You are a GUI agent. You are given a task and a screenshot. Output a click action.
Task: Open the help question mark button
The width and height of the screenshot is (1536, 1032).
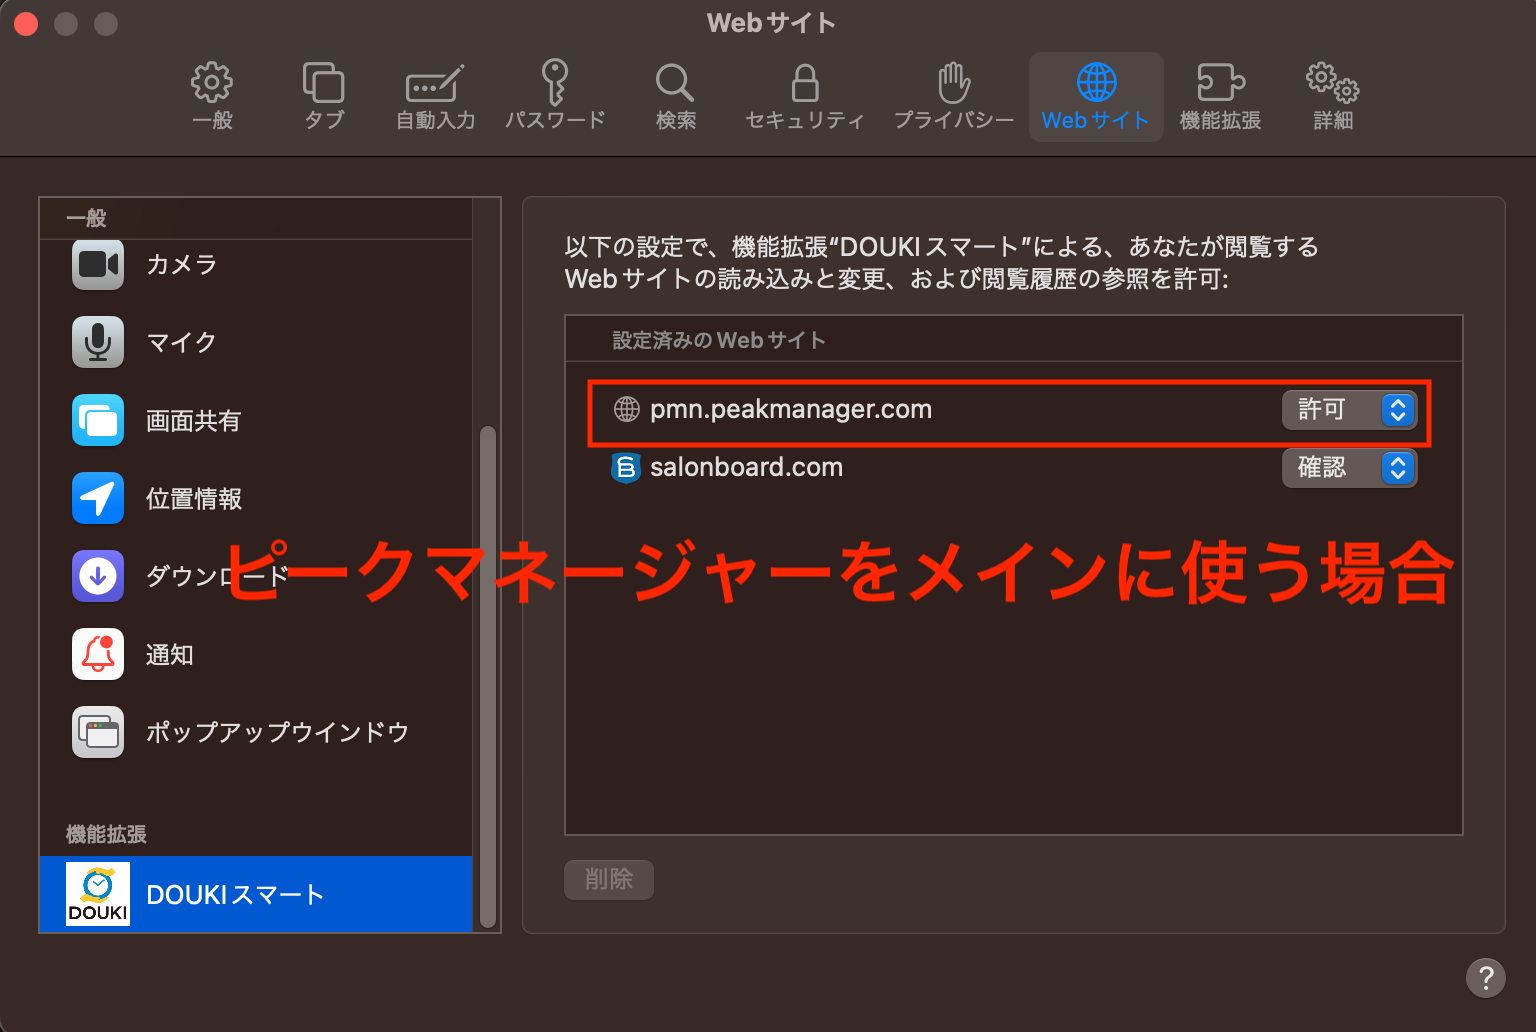click(1486, 977)
